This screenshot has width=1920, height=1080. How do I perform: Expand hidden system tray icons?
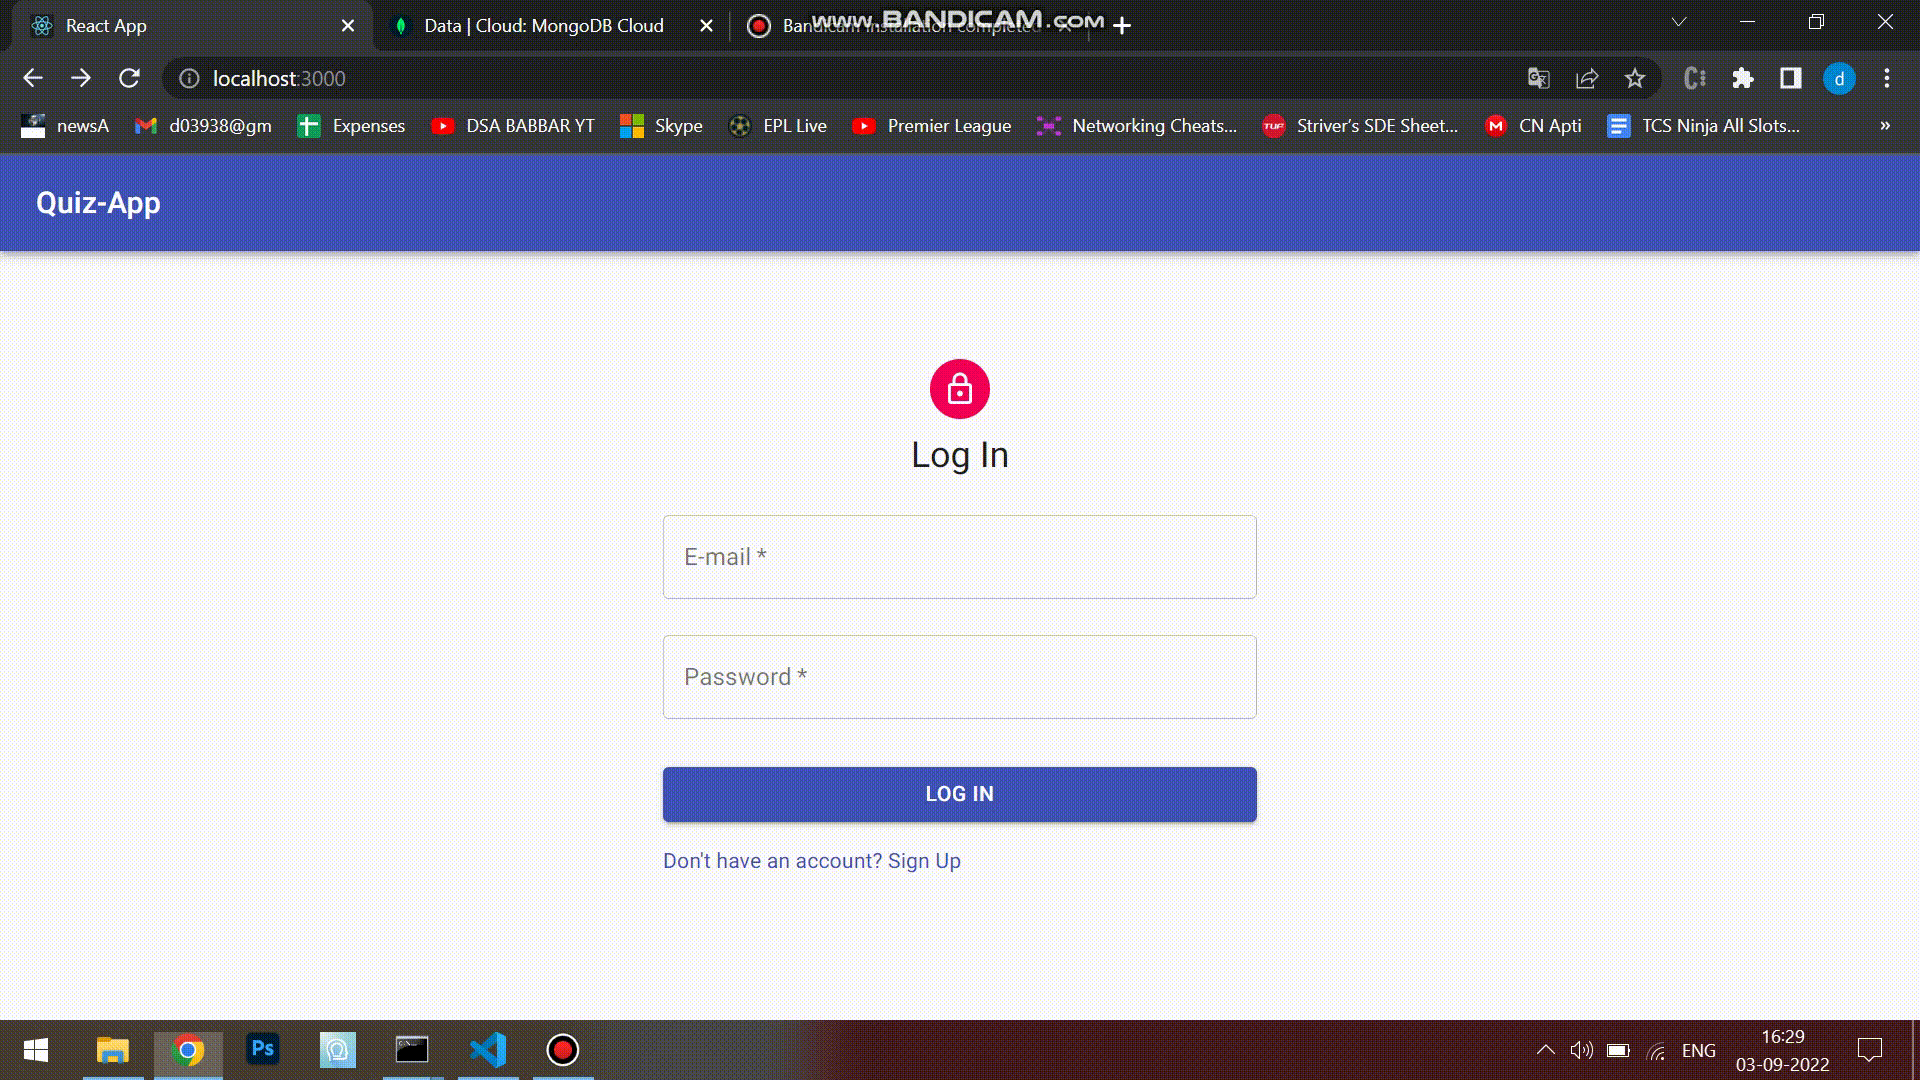pos(1544,1050)
